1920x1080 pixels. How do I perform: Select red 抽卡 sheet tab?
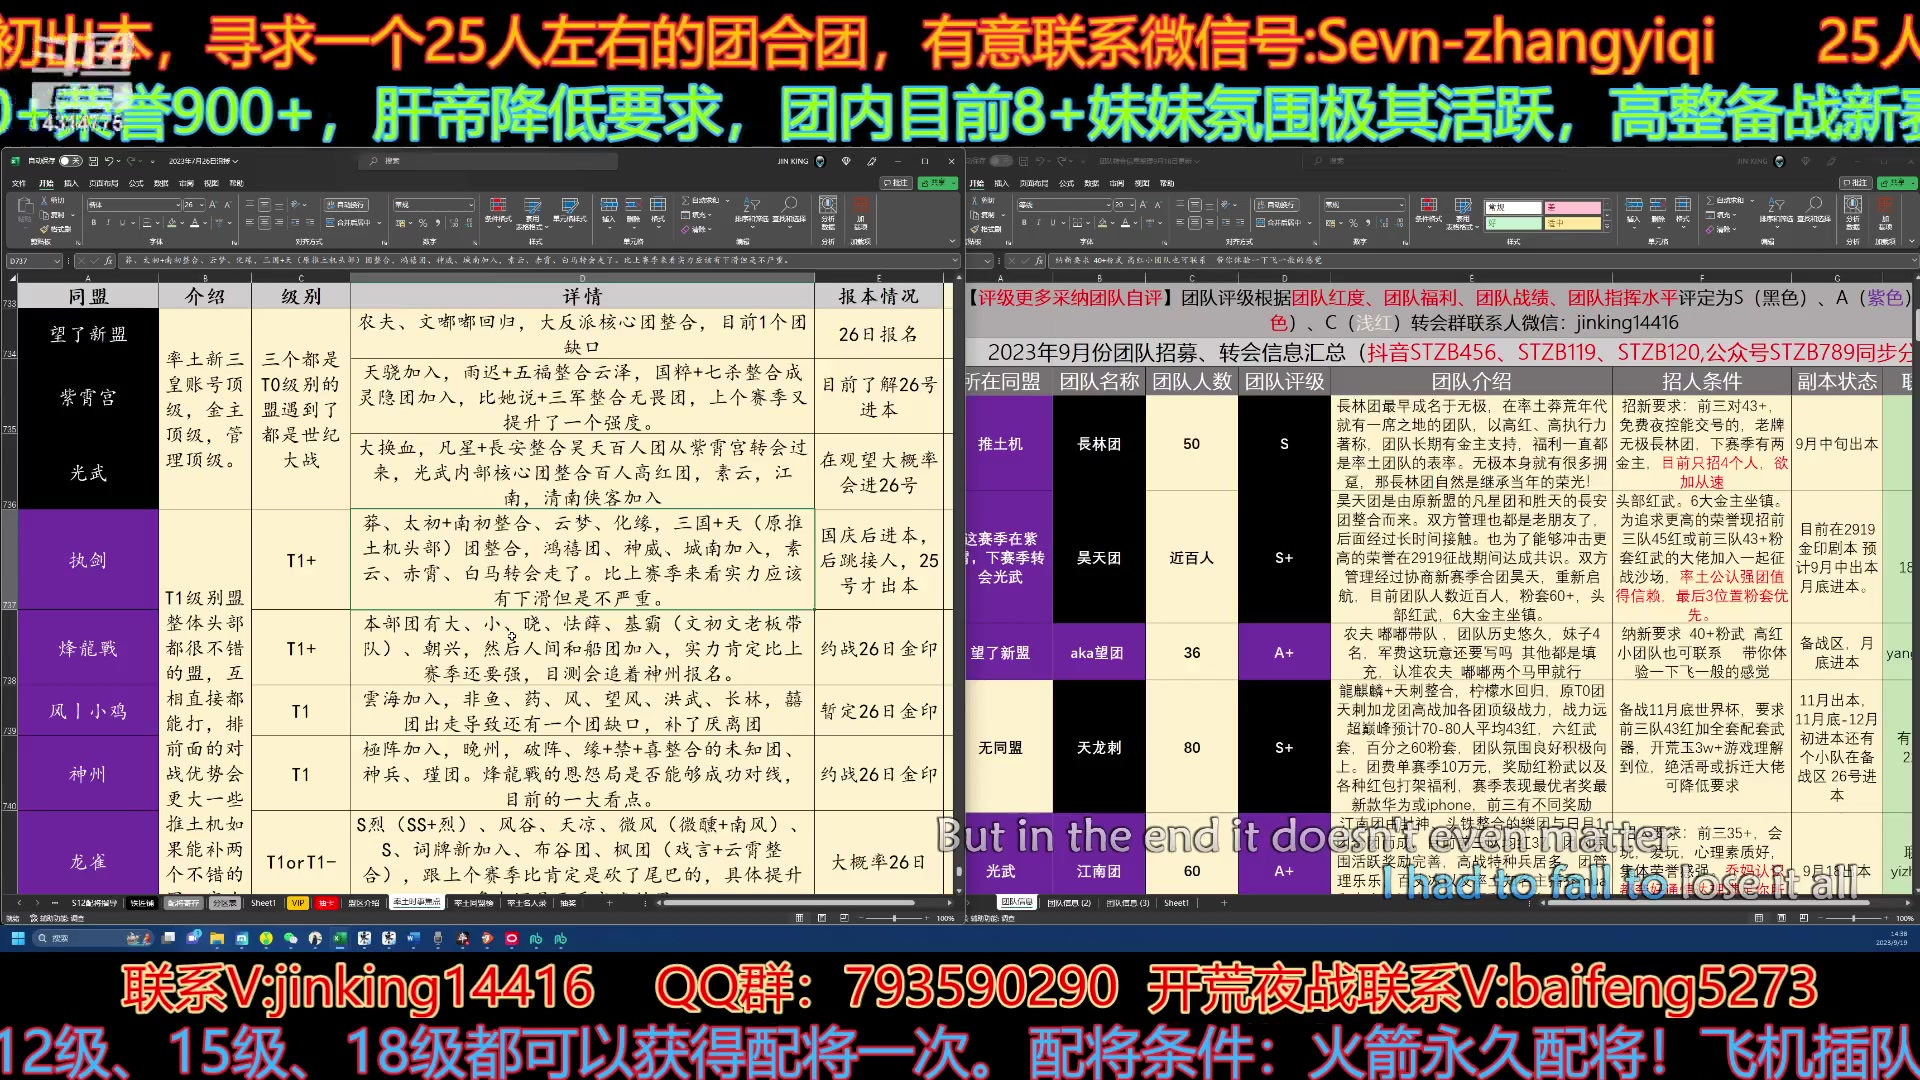(x=326, y=903)
